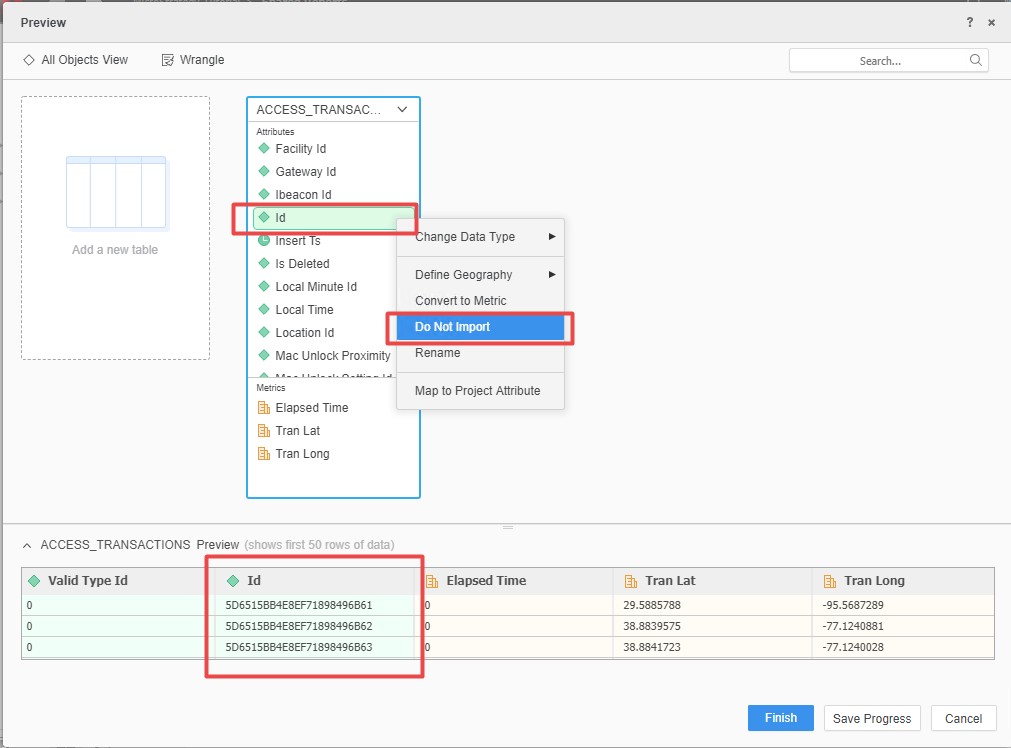Click the metric icon beside Tran Long
This screenshot has height=748, width=1011.
pos(262,453)
